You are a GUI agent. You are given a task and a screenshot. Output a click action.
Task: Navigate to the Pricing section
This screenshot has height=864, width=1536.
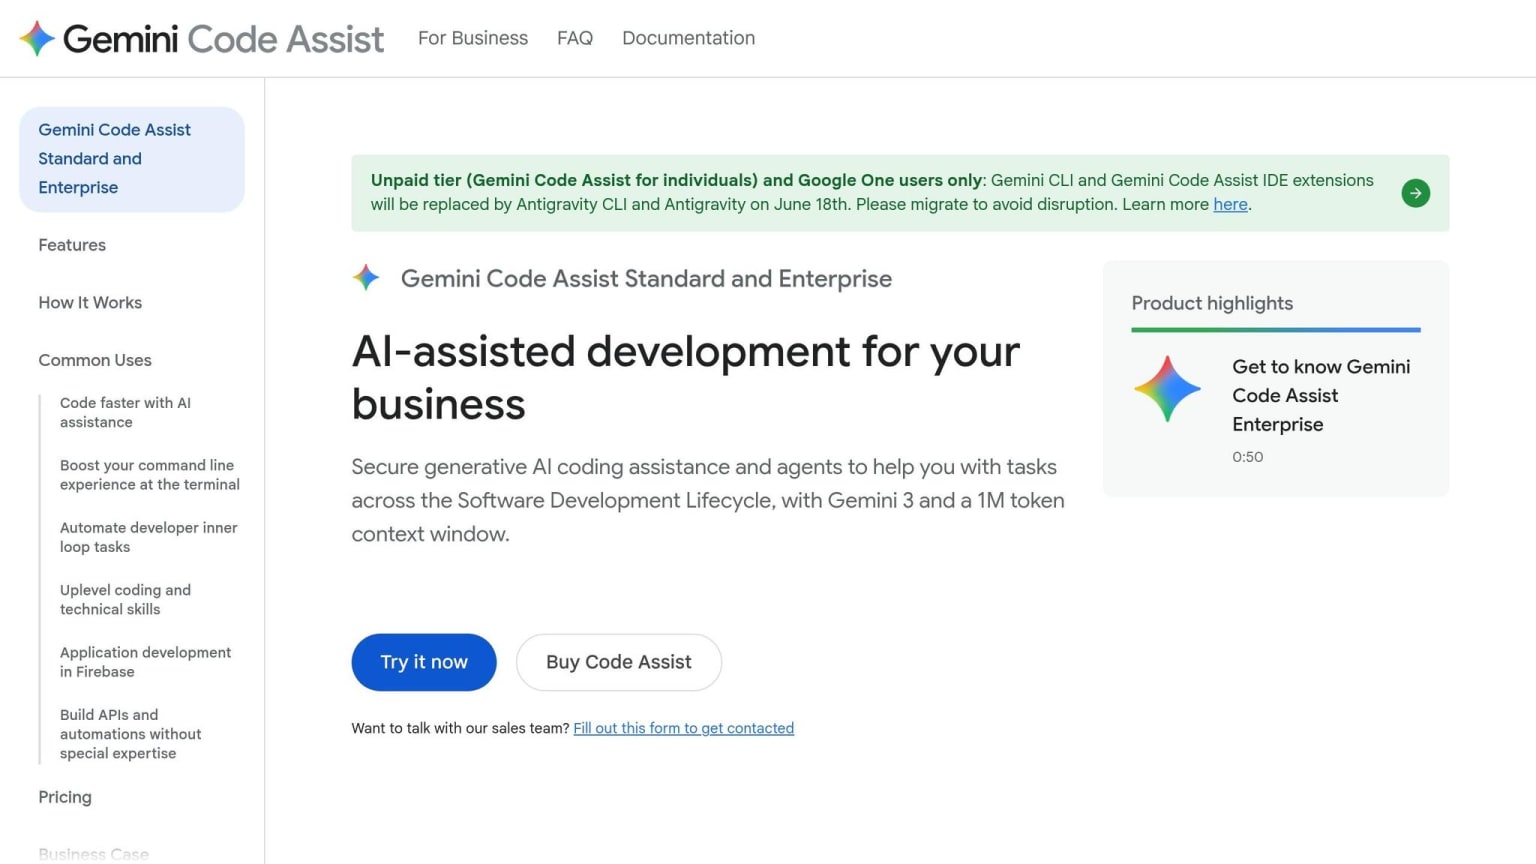pos(65,797)
